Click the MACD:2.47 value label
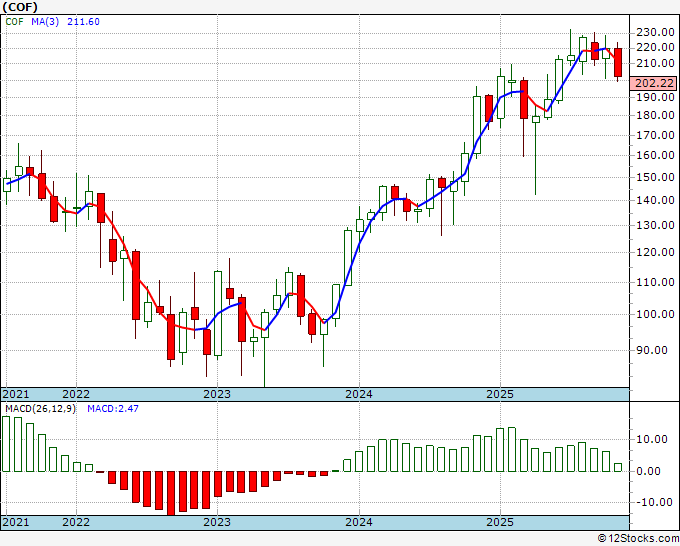The width and height of the screenshot is (680, 546). [x=113, y=409]
